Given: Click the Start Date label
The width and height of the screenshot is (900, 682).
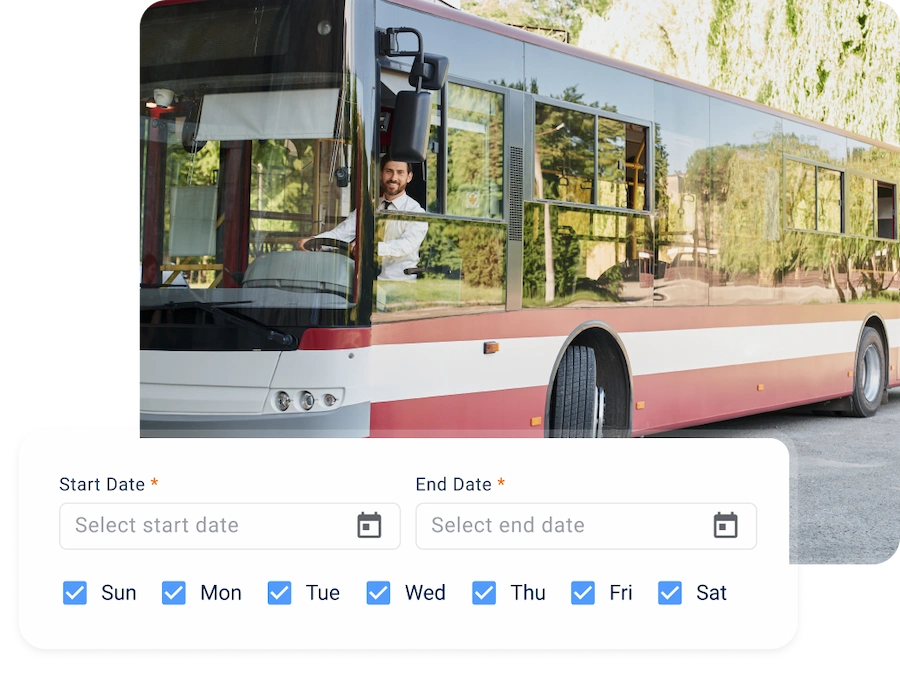Looking at the screenshot, I should (x=102, y=485).
